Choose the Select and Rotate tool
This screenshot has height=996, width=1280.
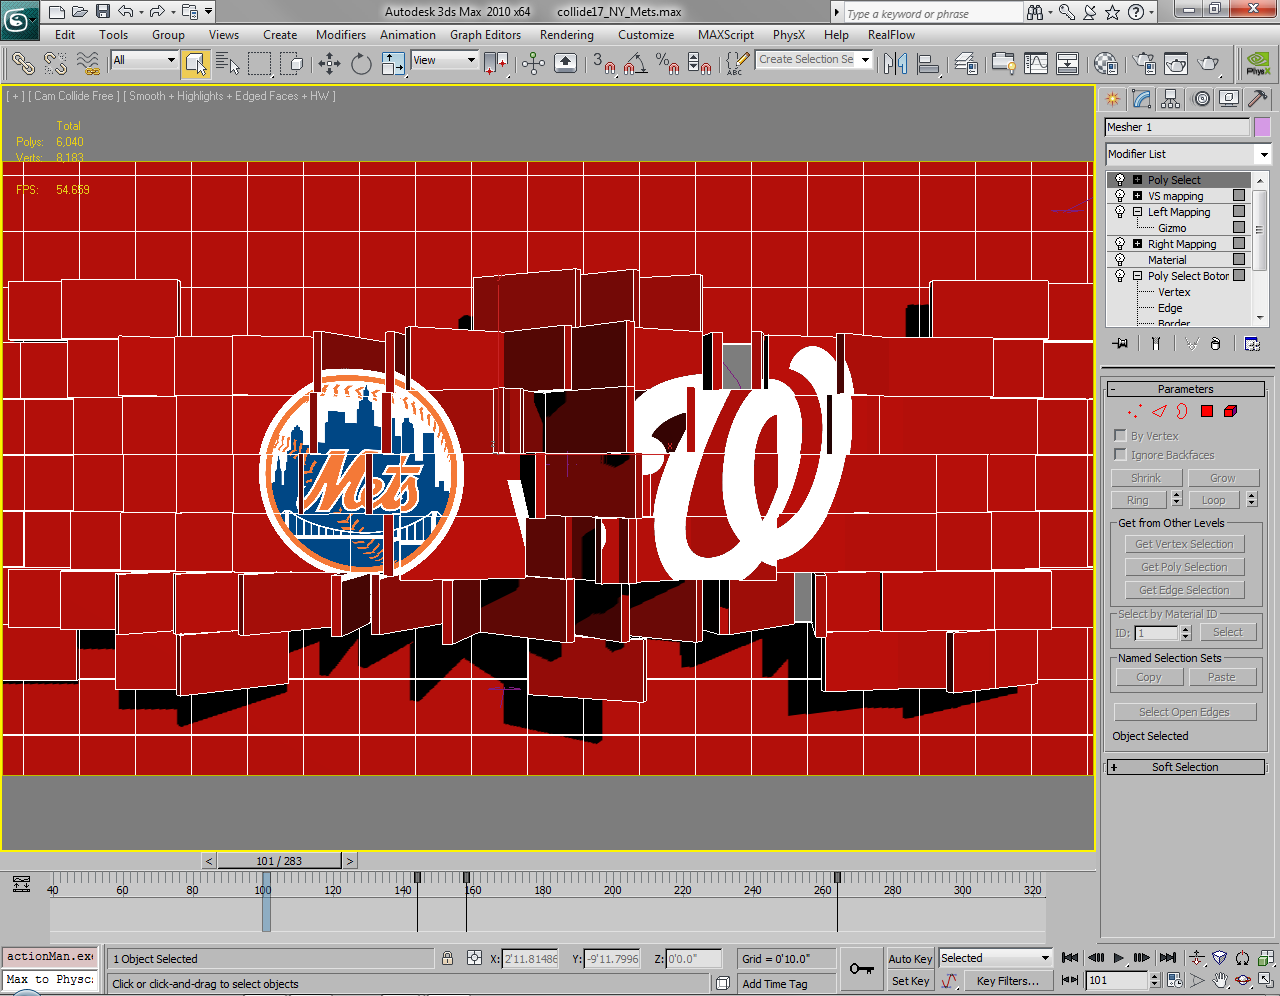point(361,63)
